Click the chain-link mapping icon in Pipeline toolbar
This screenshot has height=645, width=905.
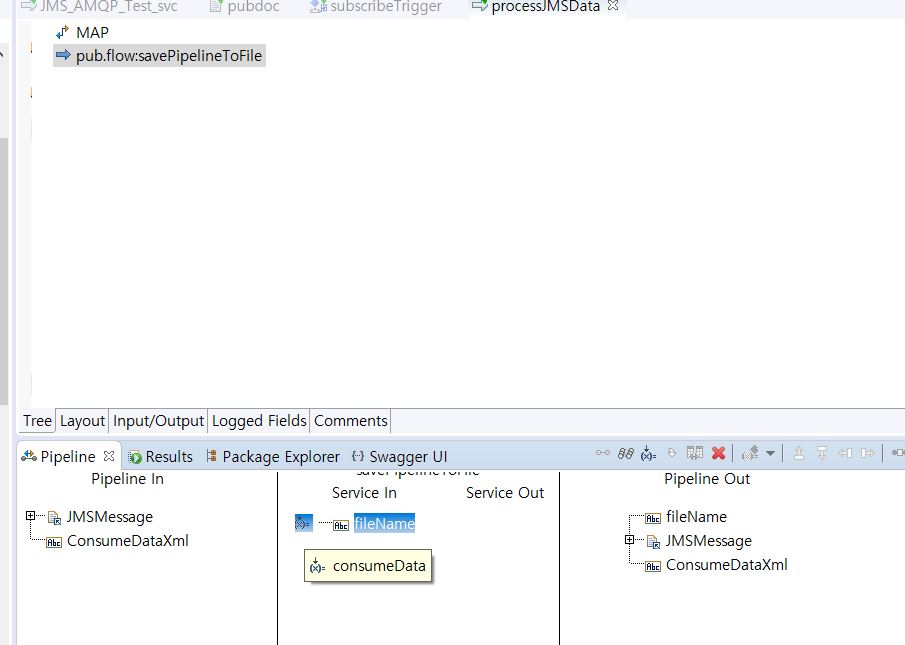625,454
